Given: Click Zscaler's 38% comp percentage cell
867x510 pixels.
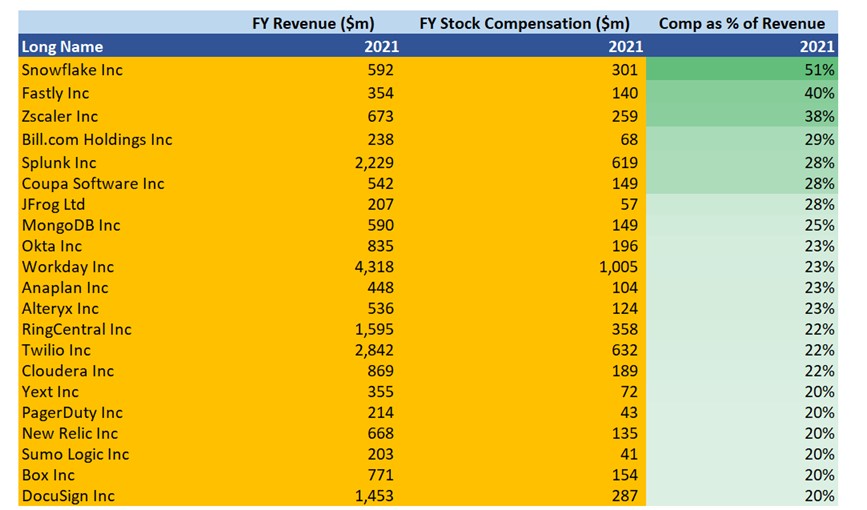Looking at the screenshot, I should (x=741, y=116).
